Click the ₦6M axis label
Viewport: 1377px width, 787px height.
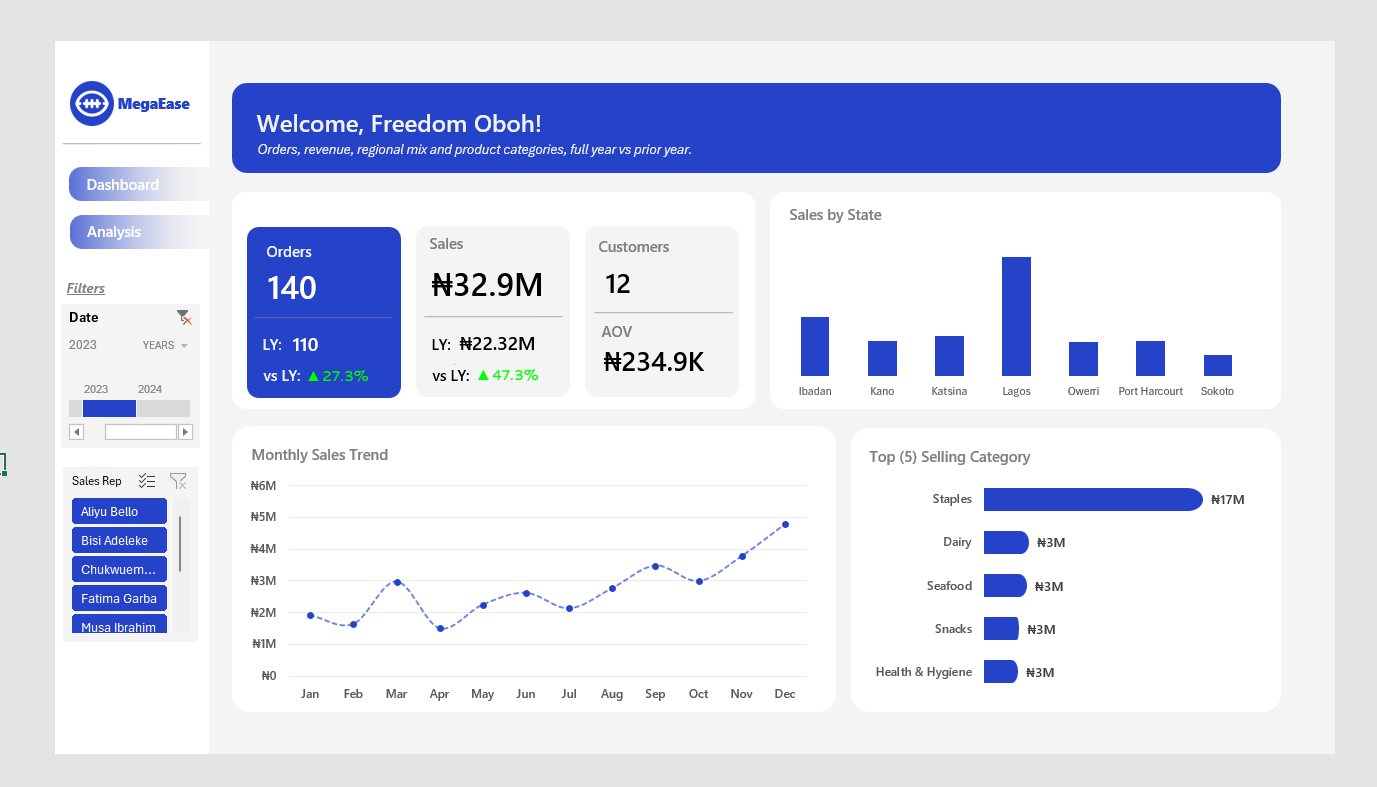(x=263, y=485)
